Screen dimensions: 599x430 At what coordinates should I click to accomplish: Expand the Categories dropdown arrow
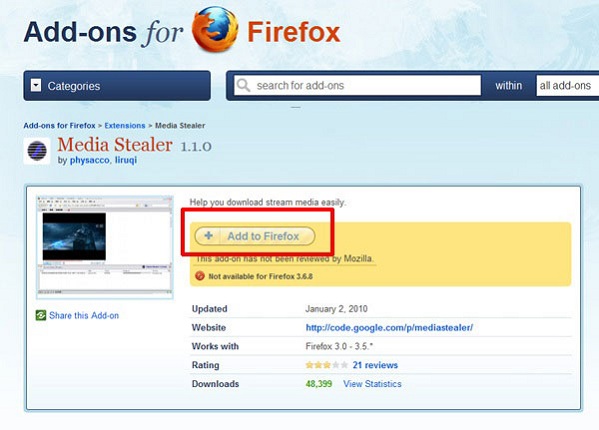pyautogui.click(x=36, y=85)
